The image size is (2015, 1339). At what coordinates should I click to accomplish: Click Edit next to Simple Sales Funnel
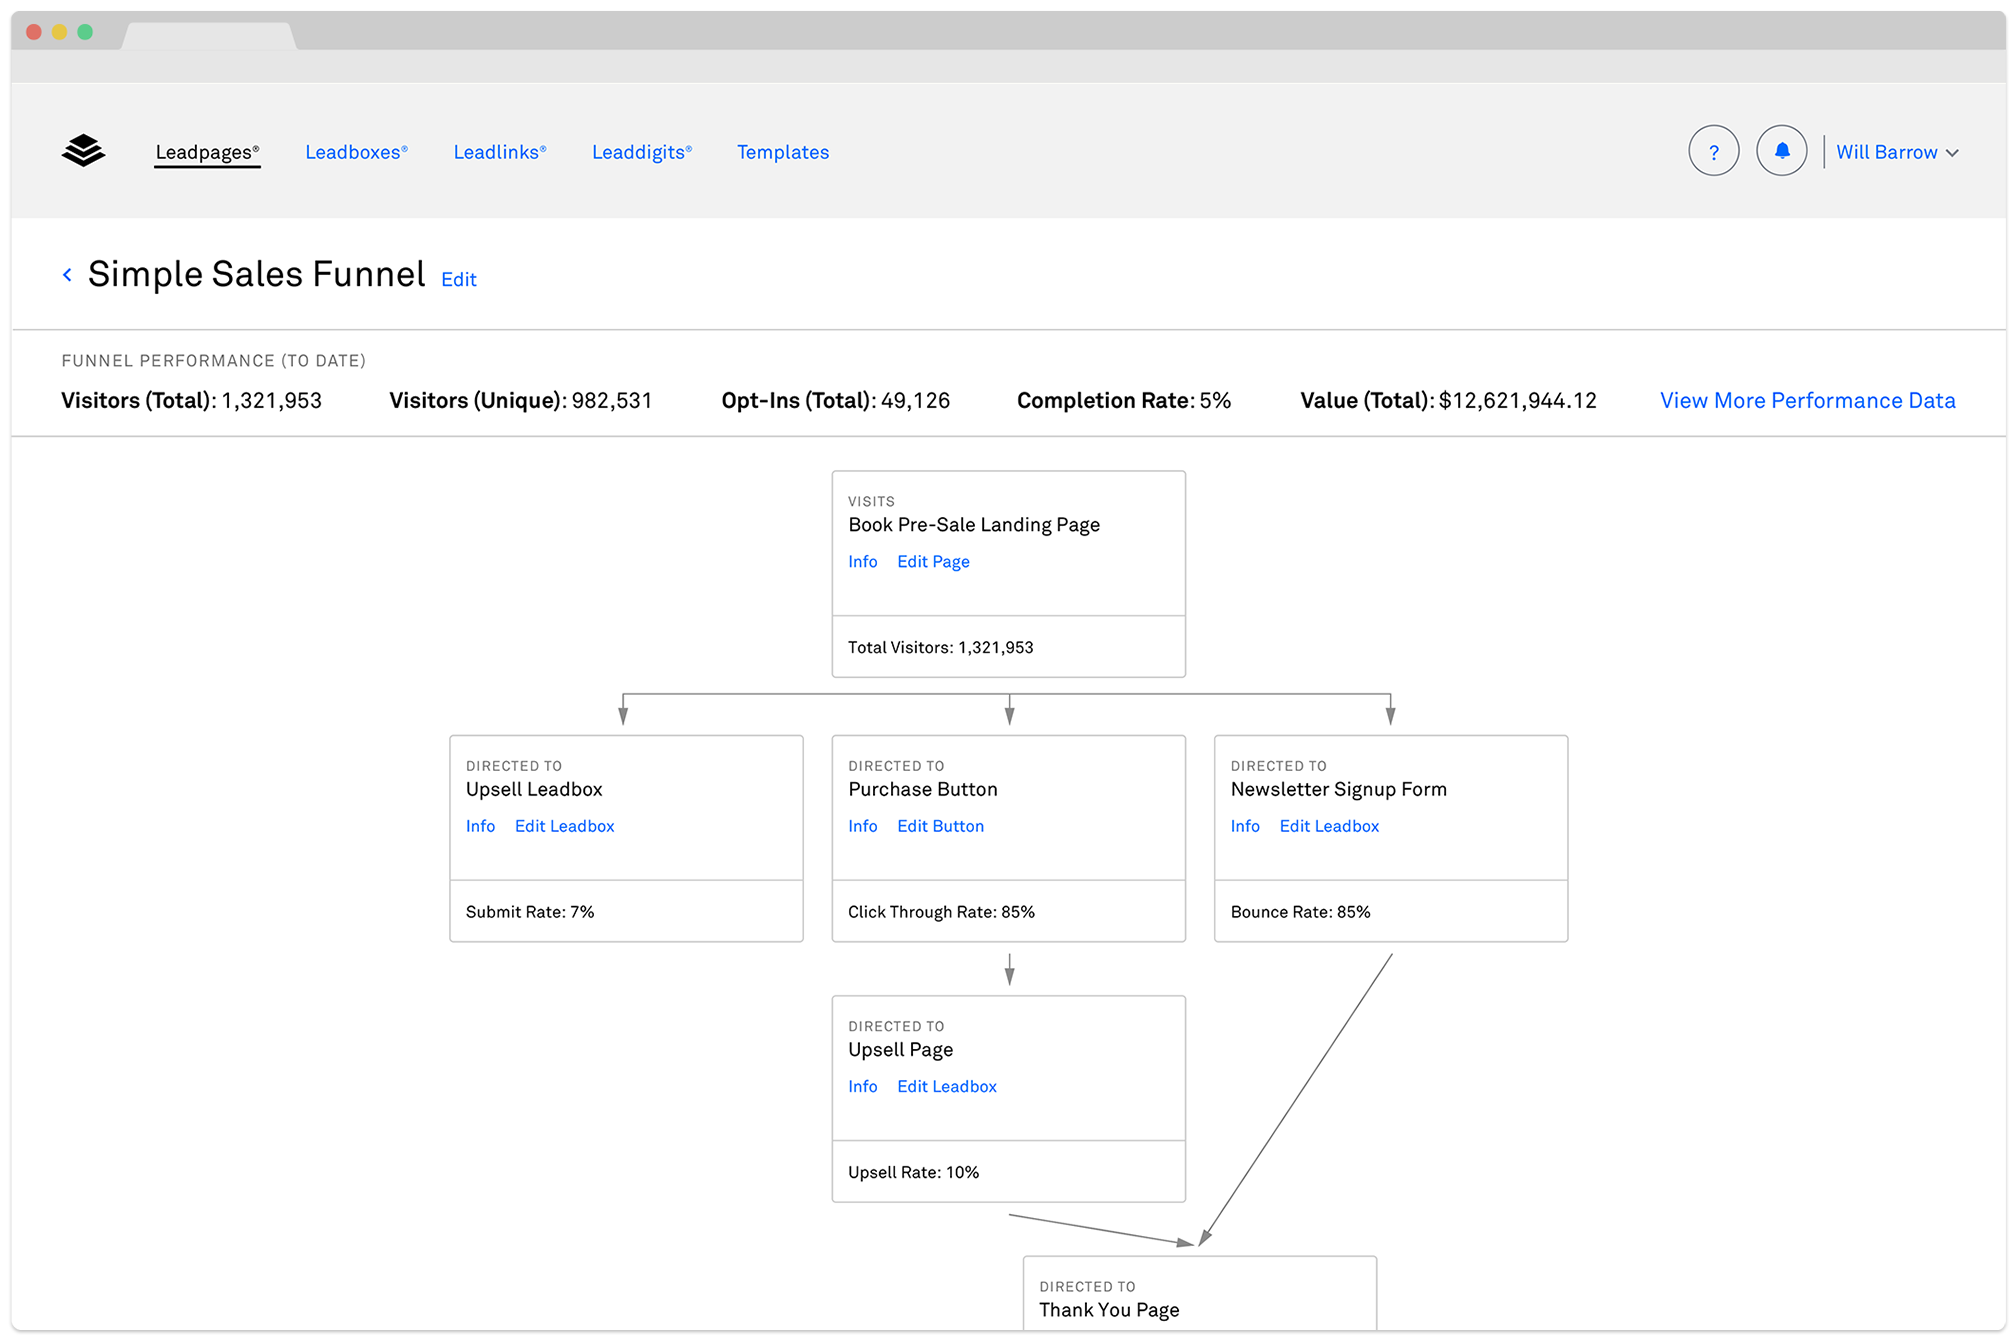(459, 279)
